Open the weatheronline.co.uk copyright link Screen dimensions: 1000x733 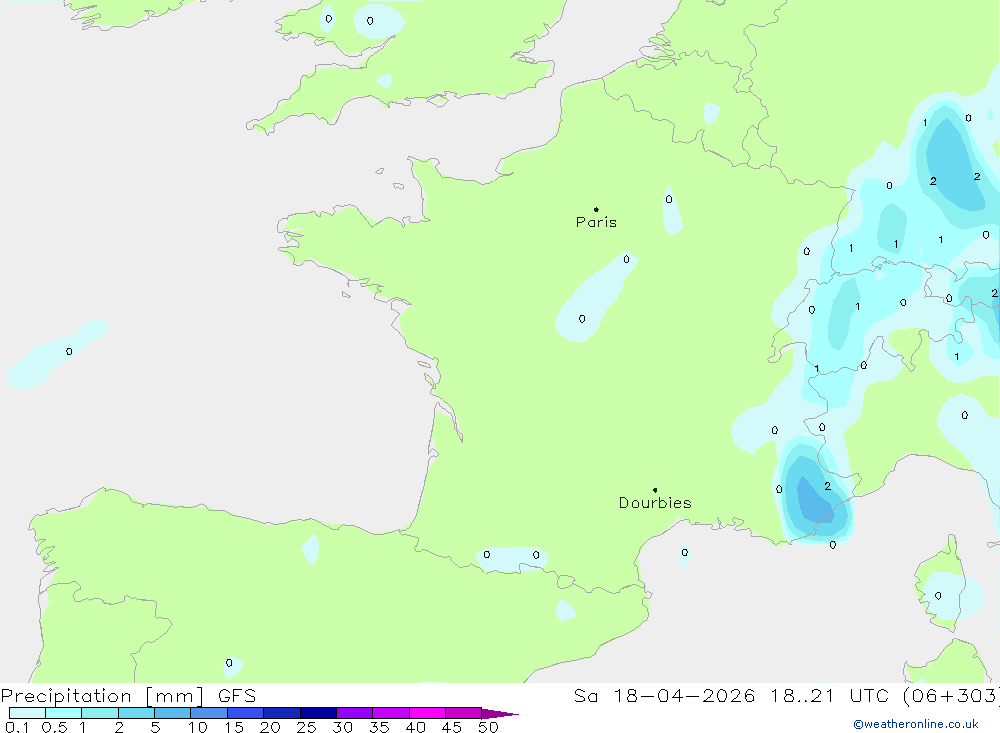[916, 724]
